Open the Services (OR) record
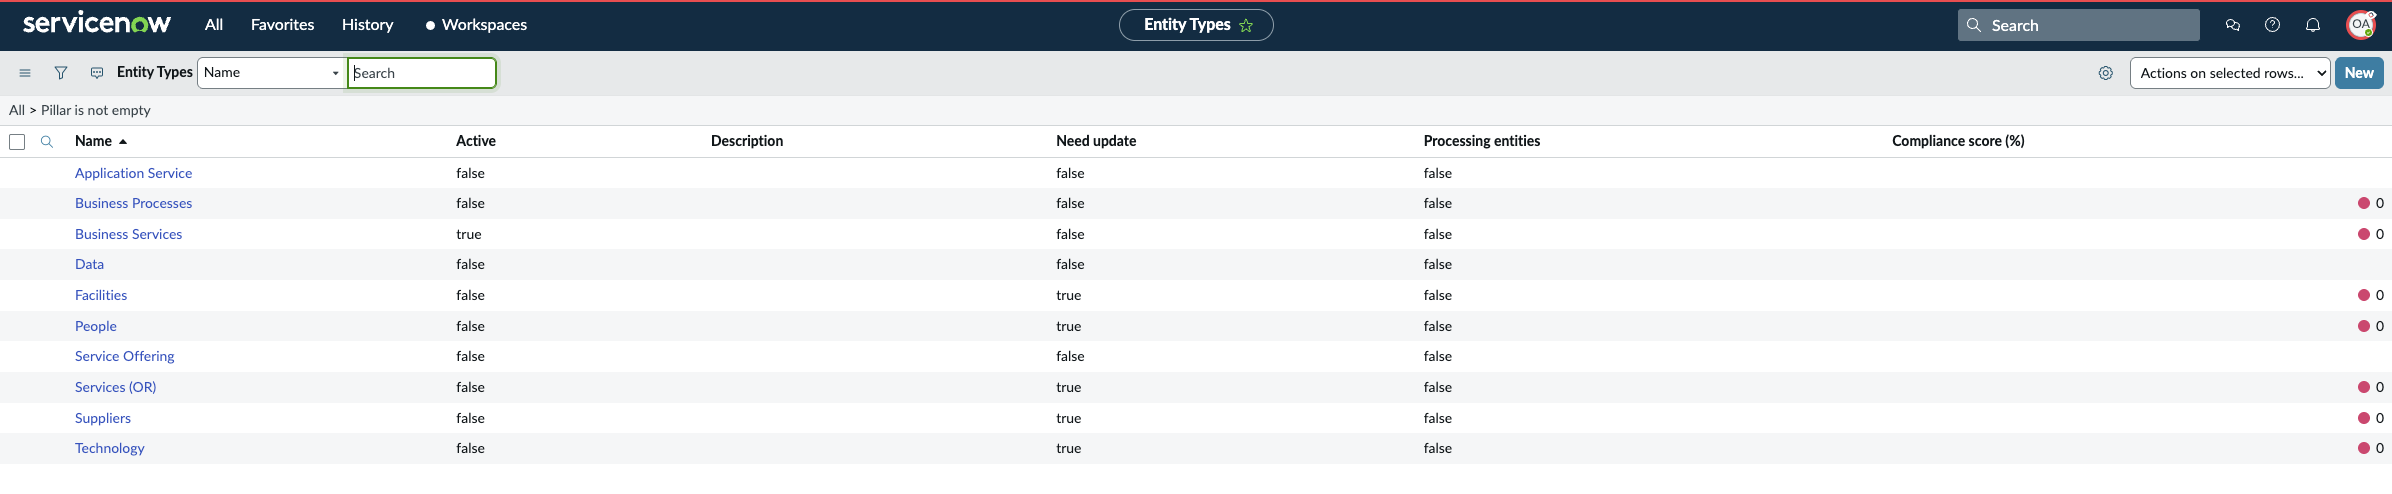Viewport: 2392px width, 494px height. point(115,387)
